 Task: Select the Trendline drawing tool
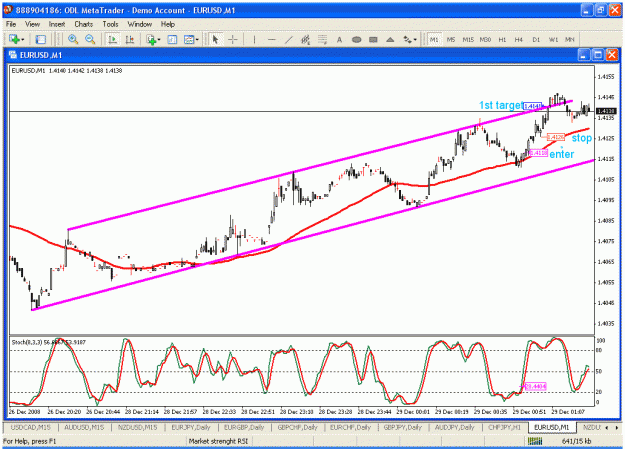pos(289,39)
